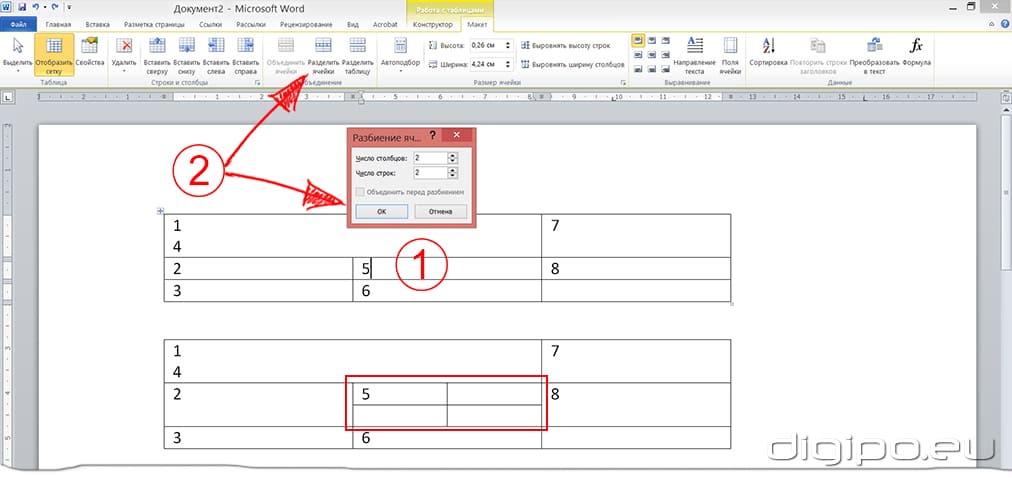Click Направление текста (Text Direction) icon

point(695,48)
